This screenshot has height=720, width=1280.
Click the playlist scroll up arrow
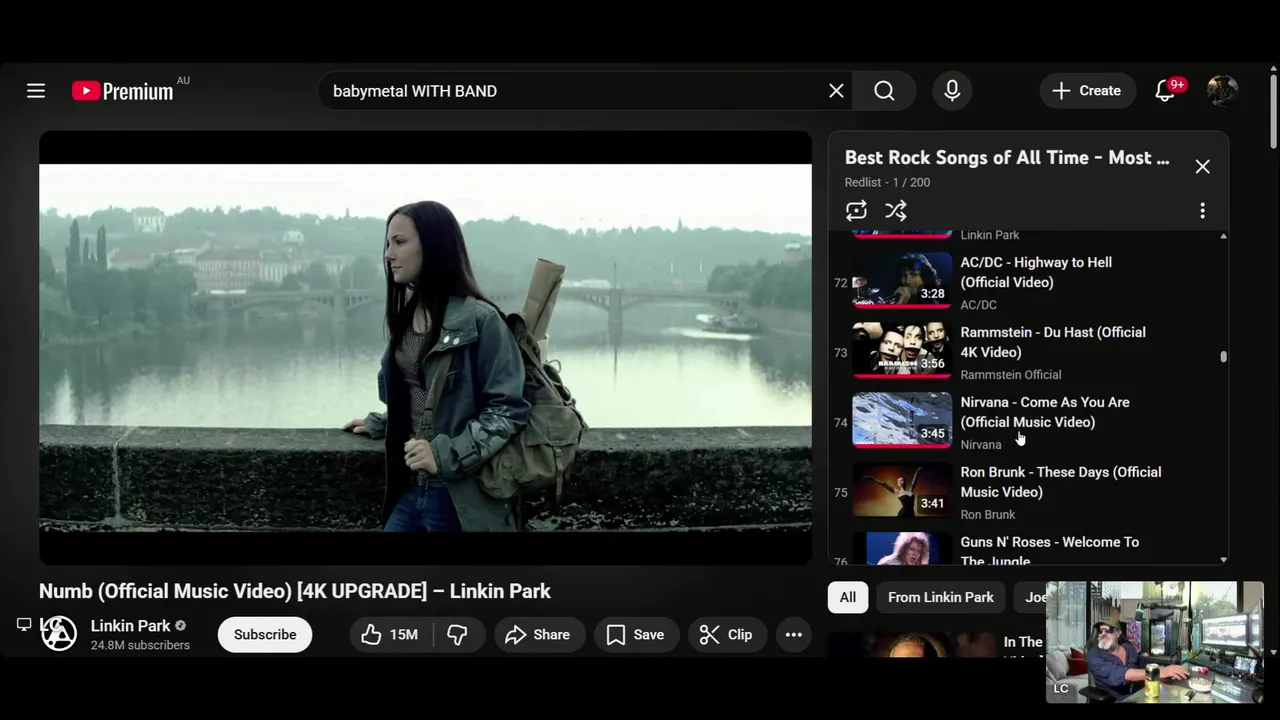(1223, 236)
